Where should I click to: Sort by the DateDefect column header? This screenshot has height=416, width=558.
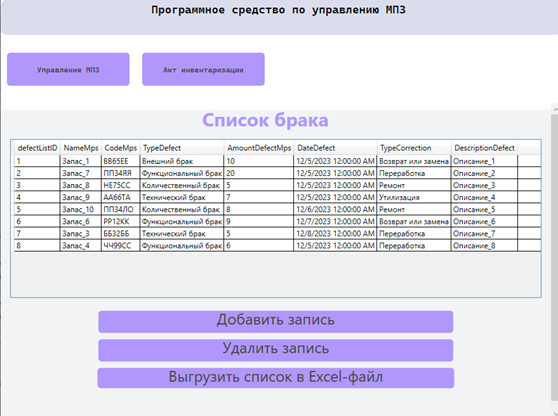(336, 148)
